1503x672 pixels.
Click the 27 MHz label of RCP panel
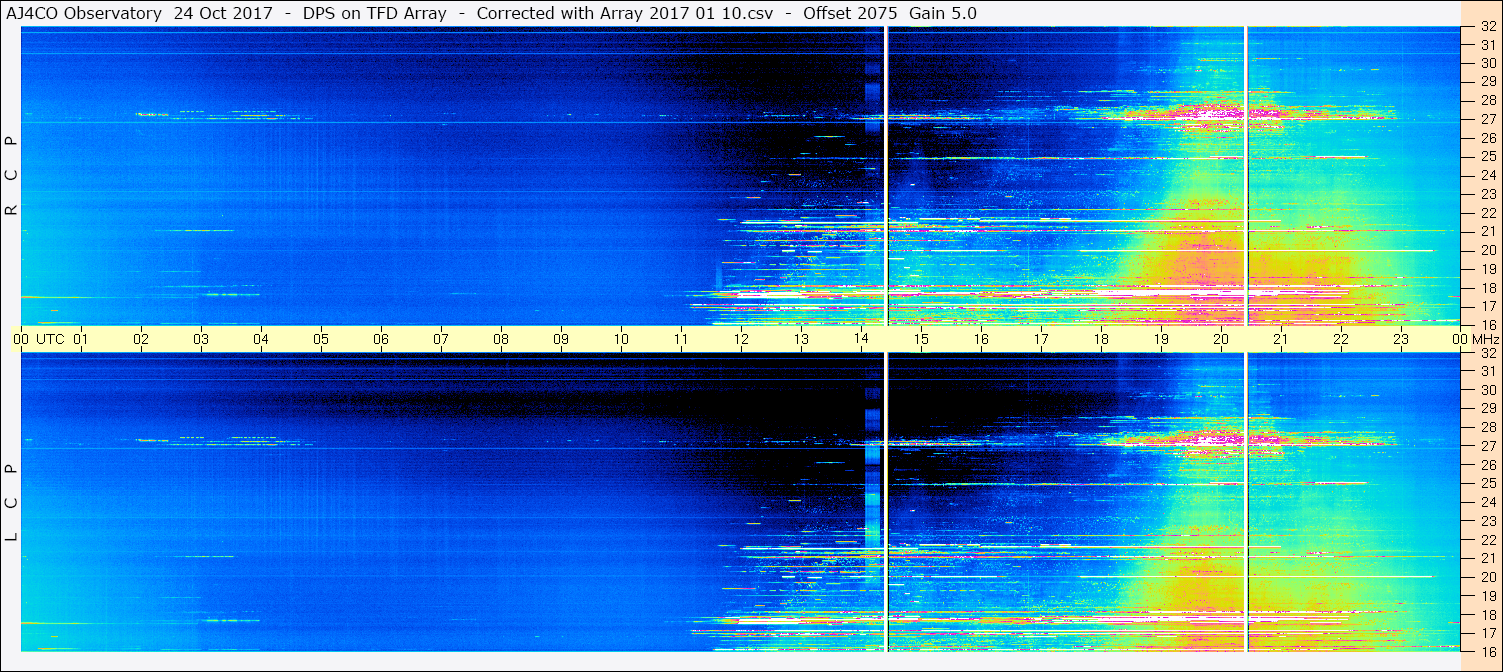coord(1487,119)
